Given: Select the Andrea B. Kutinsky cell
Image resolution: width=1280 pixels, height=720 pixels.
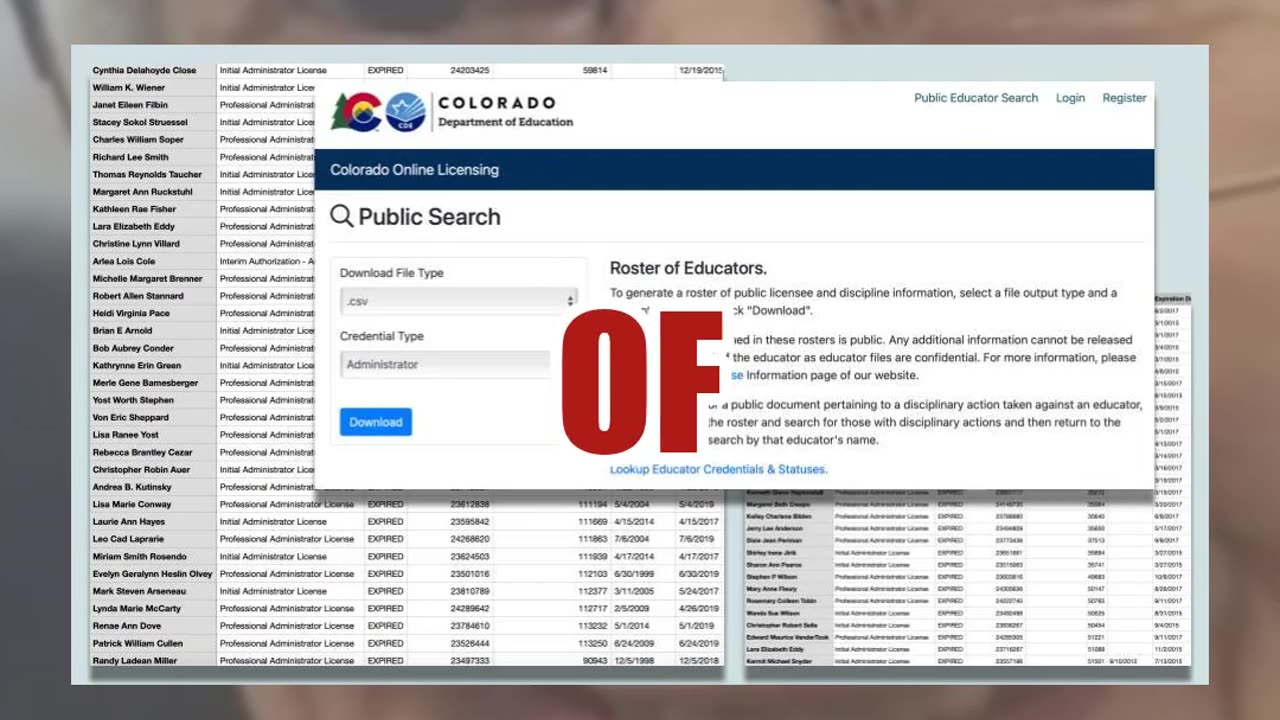Looking at the screenshot, I should click(154, 487).
